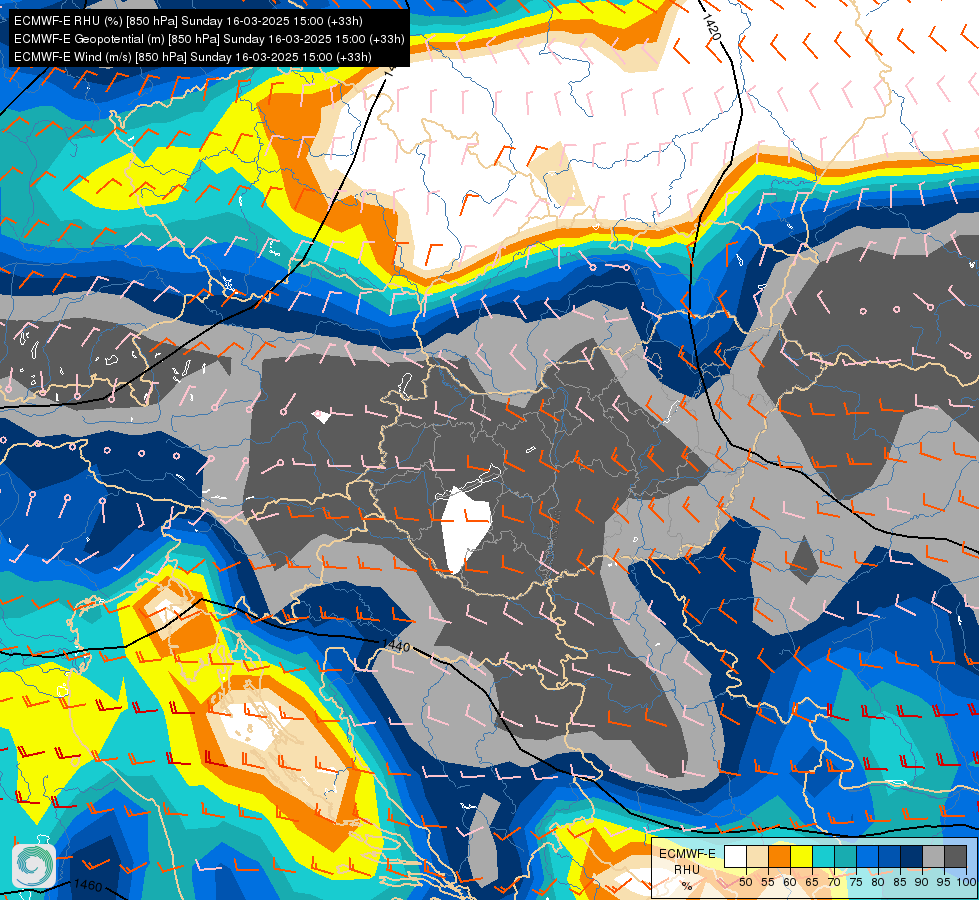Click the navy 85-90% legend swatch

coord(912,856)
